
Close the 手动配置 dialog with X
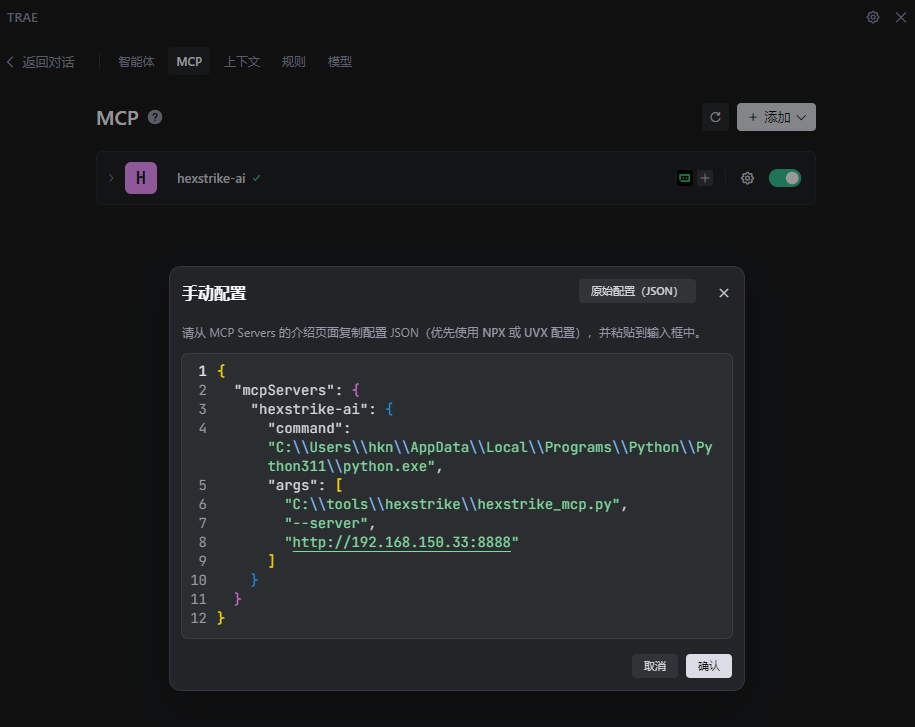click(x=724, y=293)
